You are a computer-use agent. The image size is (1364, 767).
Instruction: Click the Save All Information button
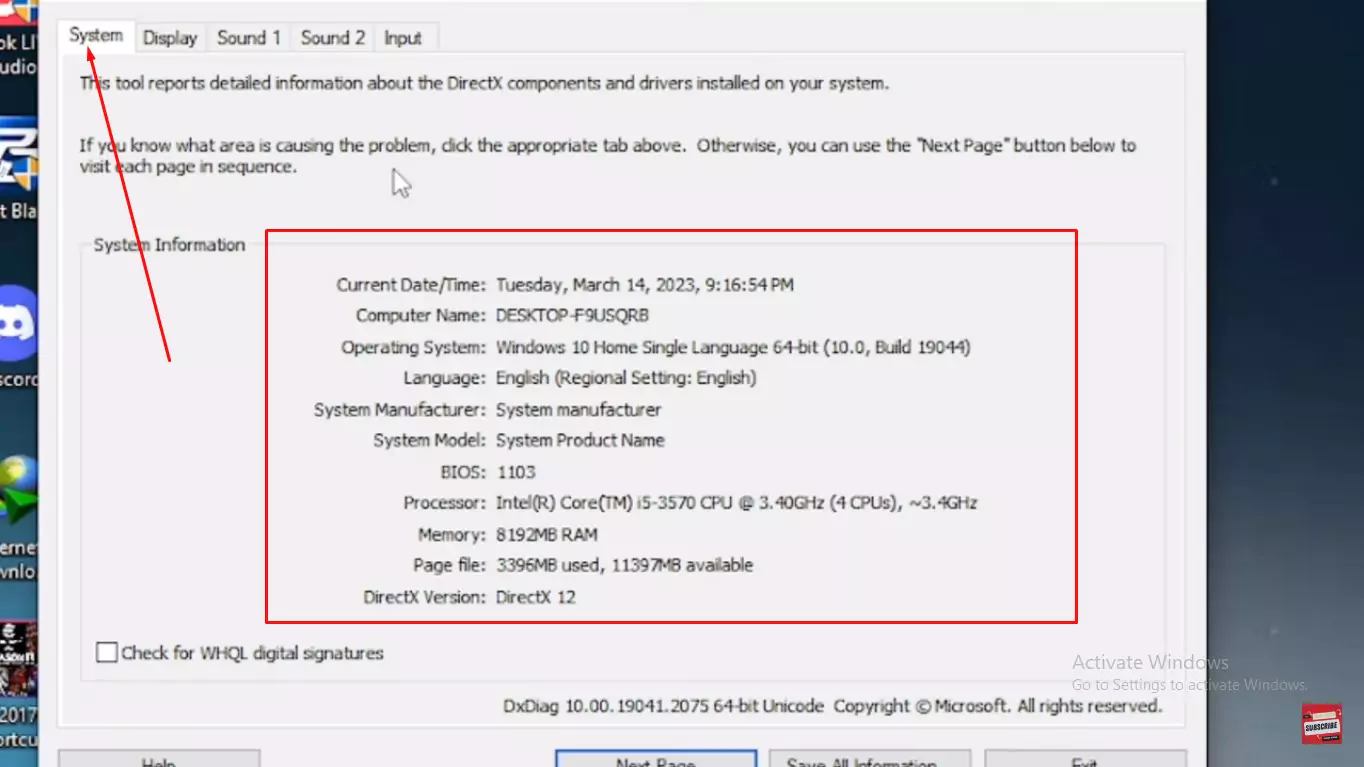[x=870, y=759]
